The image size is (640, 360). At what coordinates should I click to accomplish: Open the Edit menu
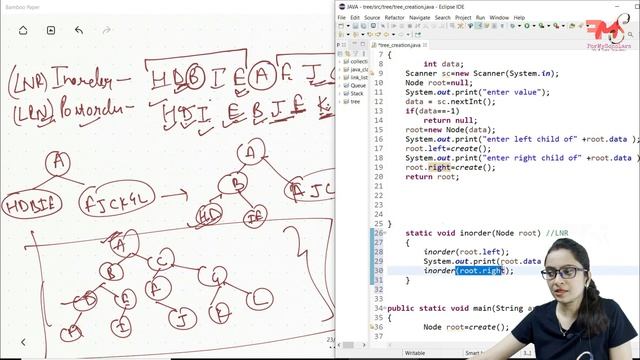pos(355,18)
